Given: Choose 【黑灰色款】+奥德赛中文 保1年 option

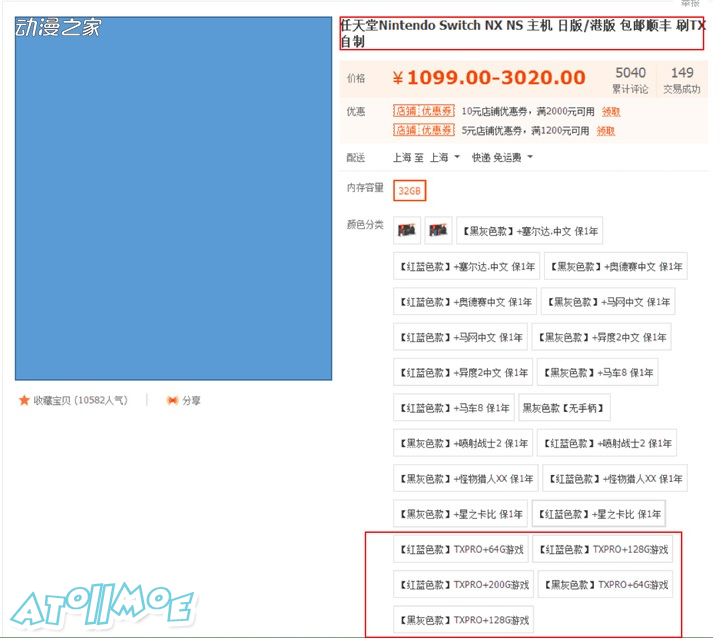Looking at the screenshot, I should (x=616, y=266).
